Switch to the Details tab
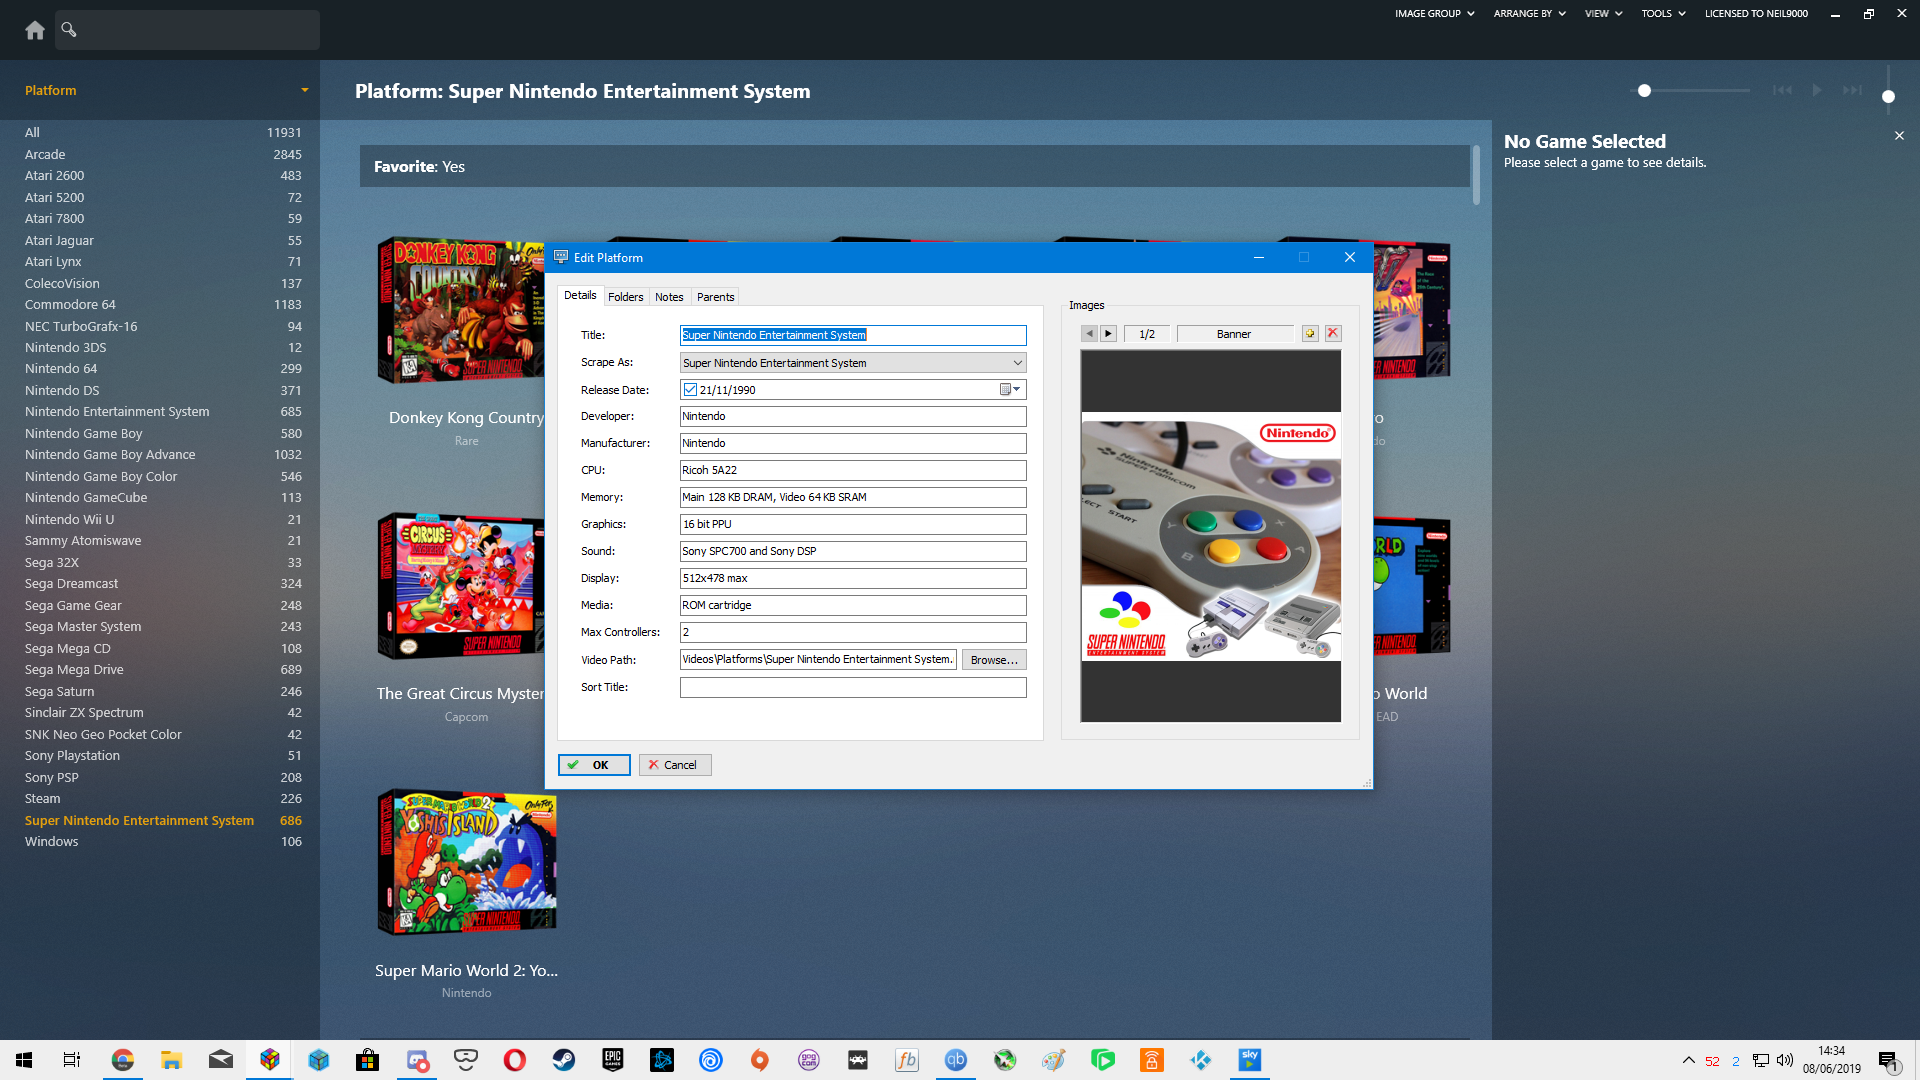The image size is (1920, 1080). point(580,296)
